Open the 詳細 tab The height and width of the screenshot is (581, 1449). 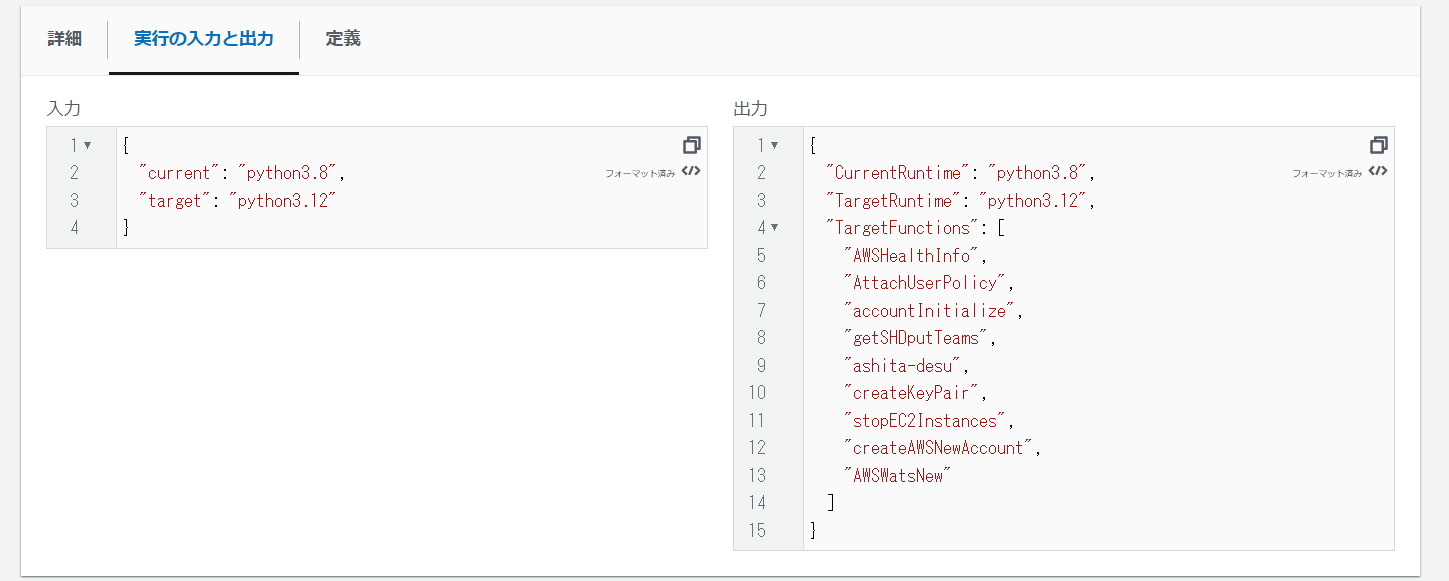tap(64, 40)
